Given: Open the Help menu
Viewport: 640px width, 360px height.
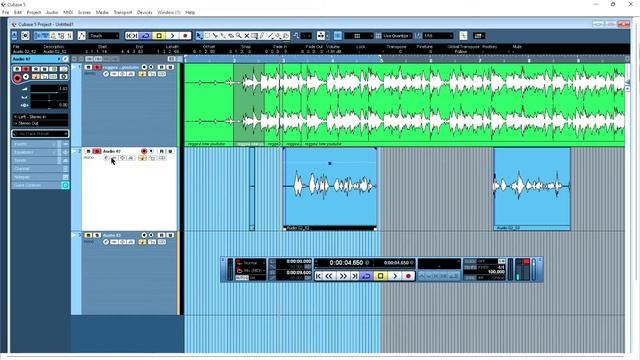Looking at the screenshot, I should click(x=190, y=13).
